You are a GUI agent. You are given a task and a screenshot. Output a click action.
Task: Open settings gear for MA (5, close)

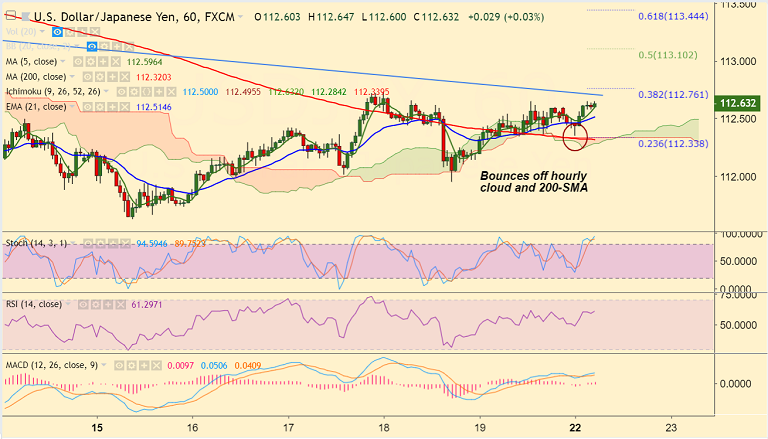(x=91, y=62)
